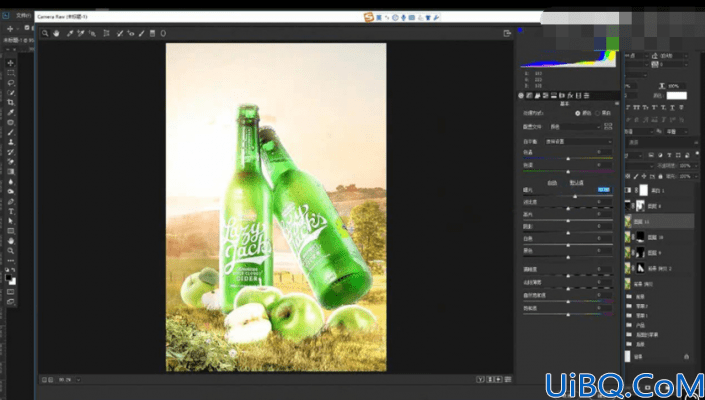Select the Camera Raw Zoom tool

45,33
